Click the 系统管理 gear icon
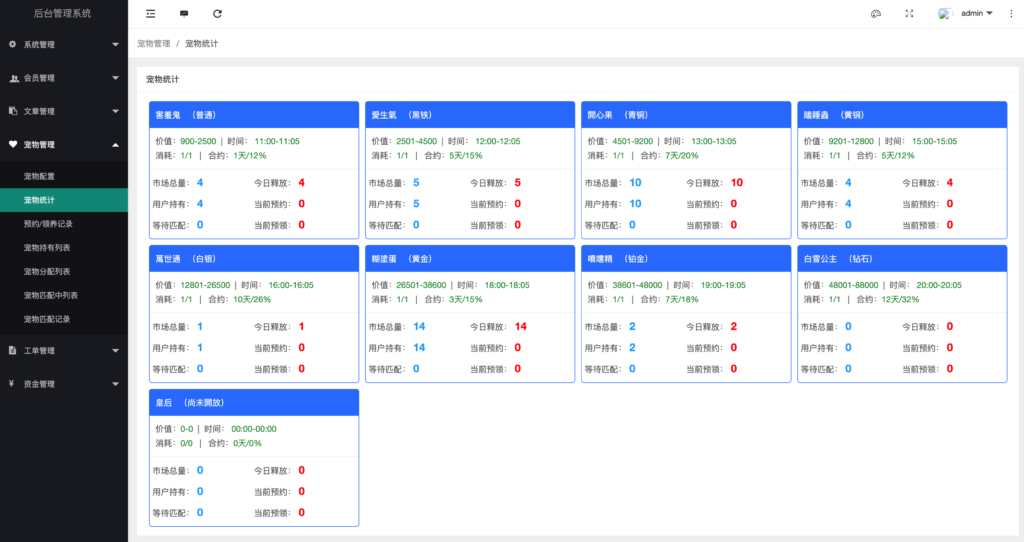Screen dimensions: 1024x542 [x=12, y=44]
